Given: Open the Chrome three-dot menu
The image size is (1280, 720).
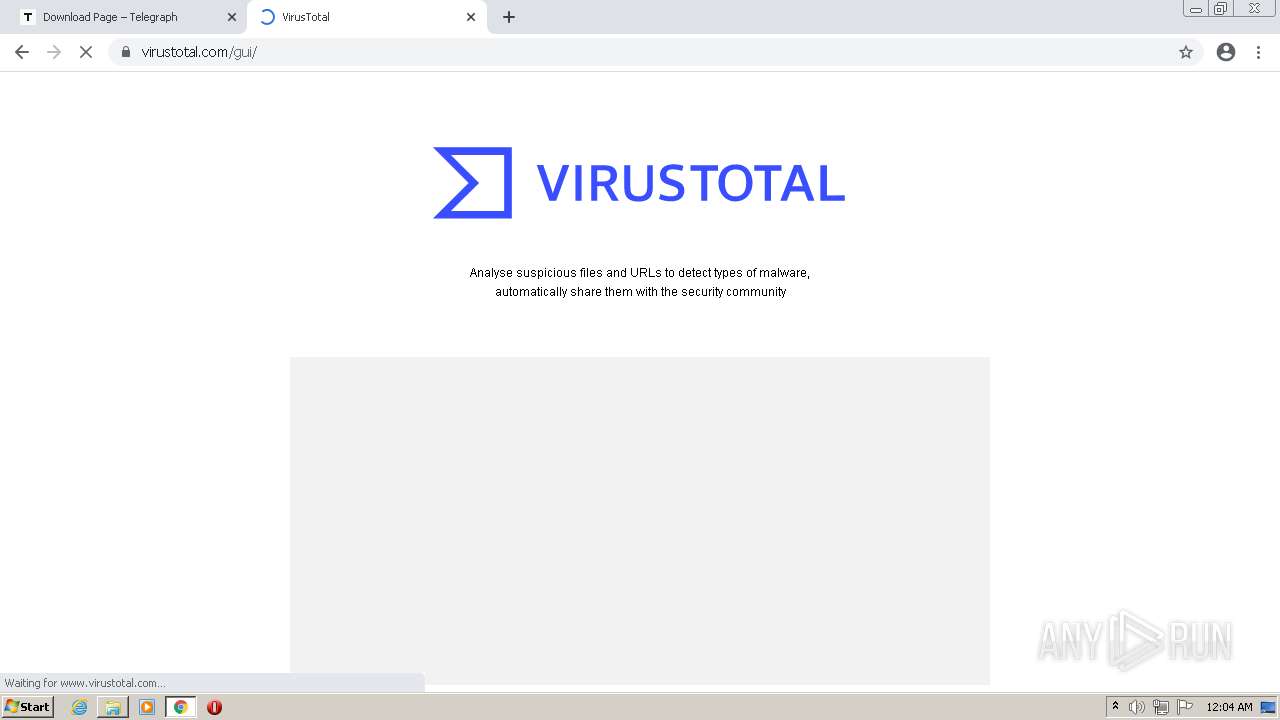Looking at the screenshot, I should 1258,52.
